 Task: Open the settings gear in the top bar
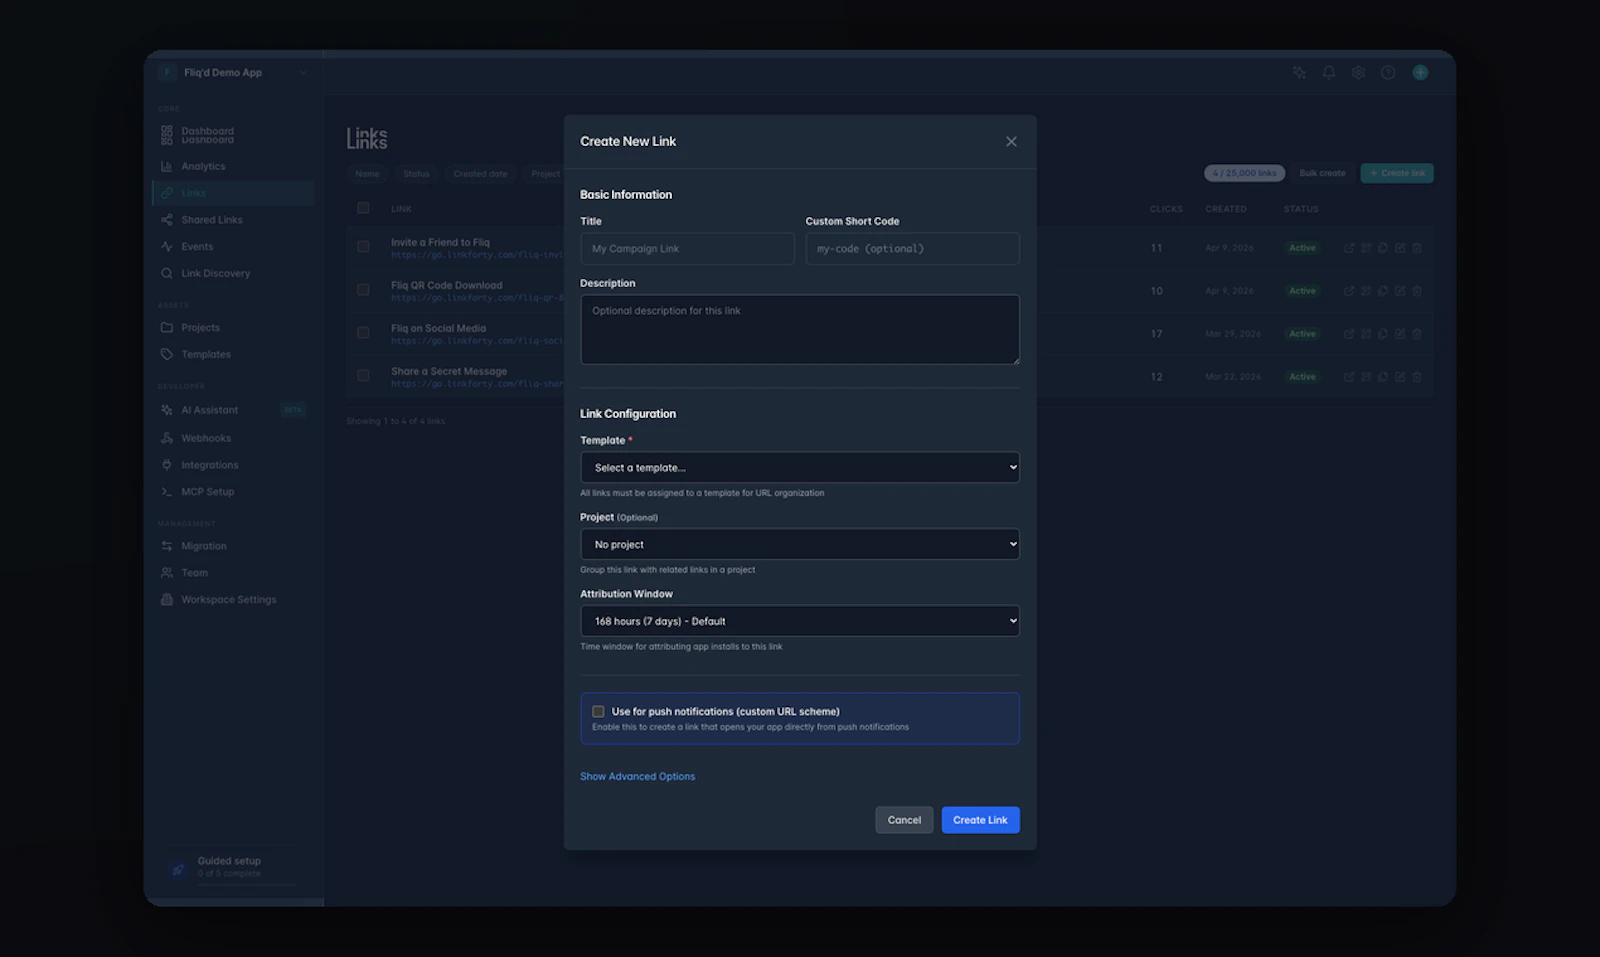[x=1357, y=72]
